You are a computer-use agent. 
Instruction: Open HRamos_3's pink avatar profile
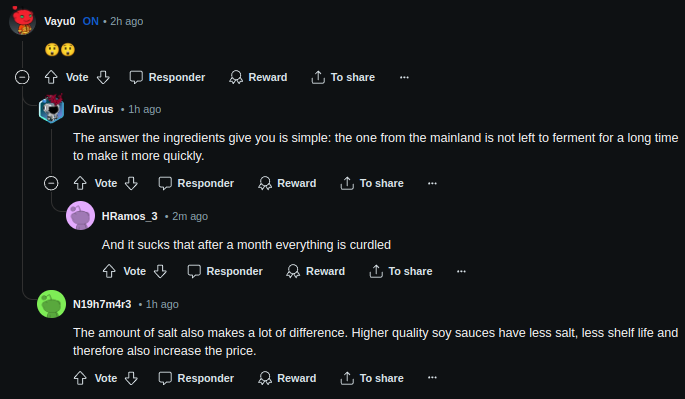click(x=80, y=215)
